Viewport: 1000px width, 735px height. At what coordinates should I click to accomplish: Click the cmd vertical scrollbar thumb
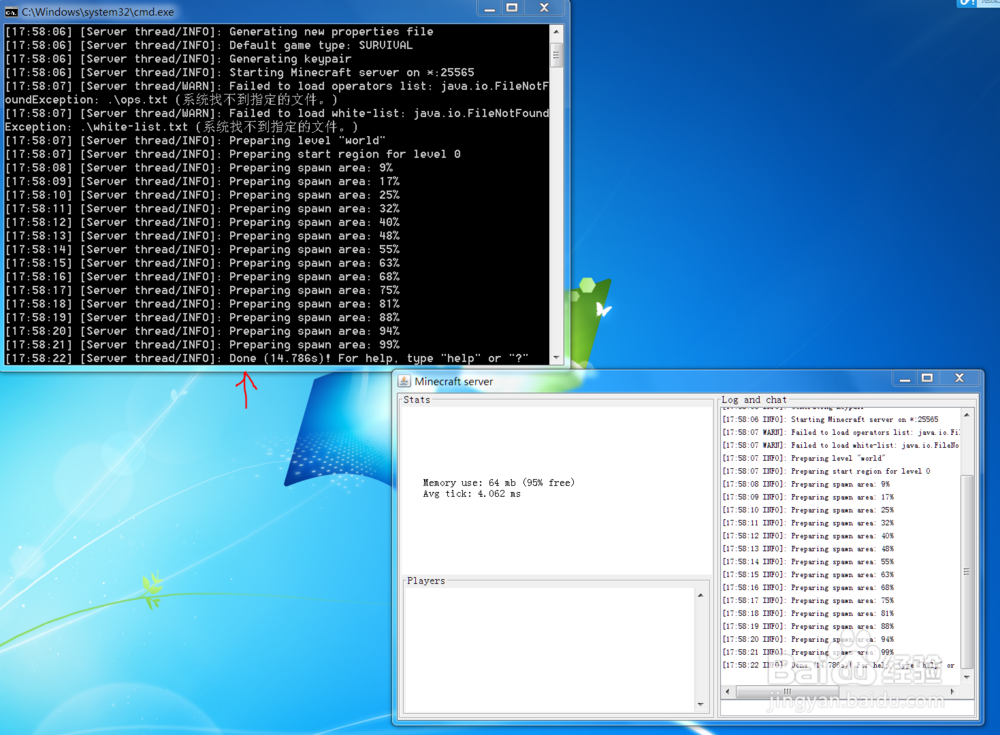point(556,55)
